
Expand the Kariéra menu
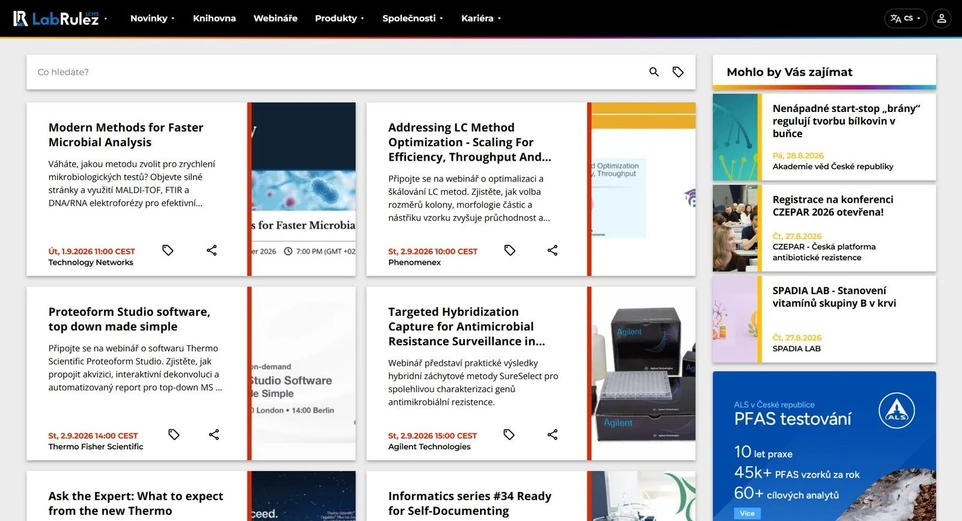coord(481,18)
